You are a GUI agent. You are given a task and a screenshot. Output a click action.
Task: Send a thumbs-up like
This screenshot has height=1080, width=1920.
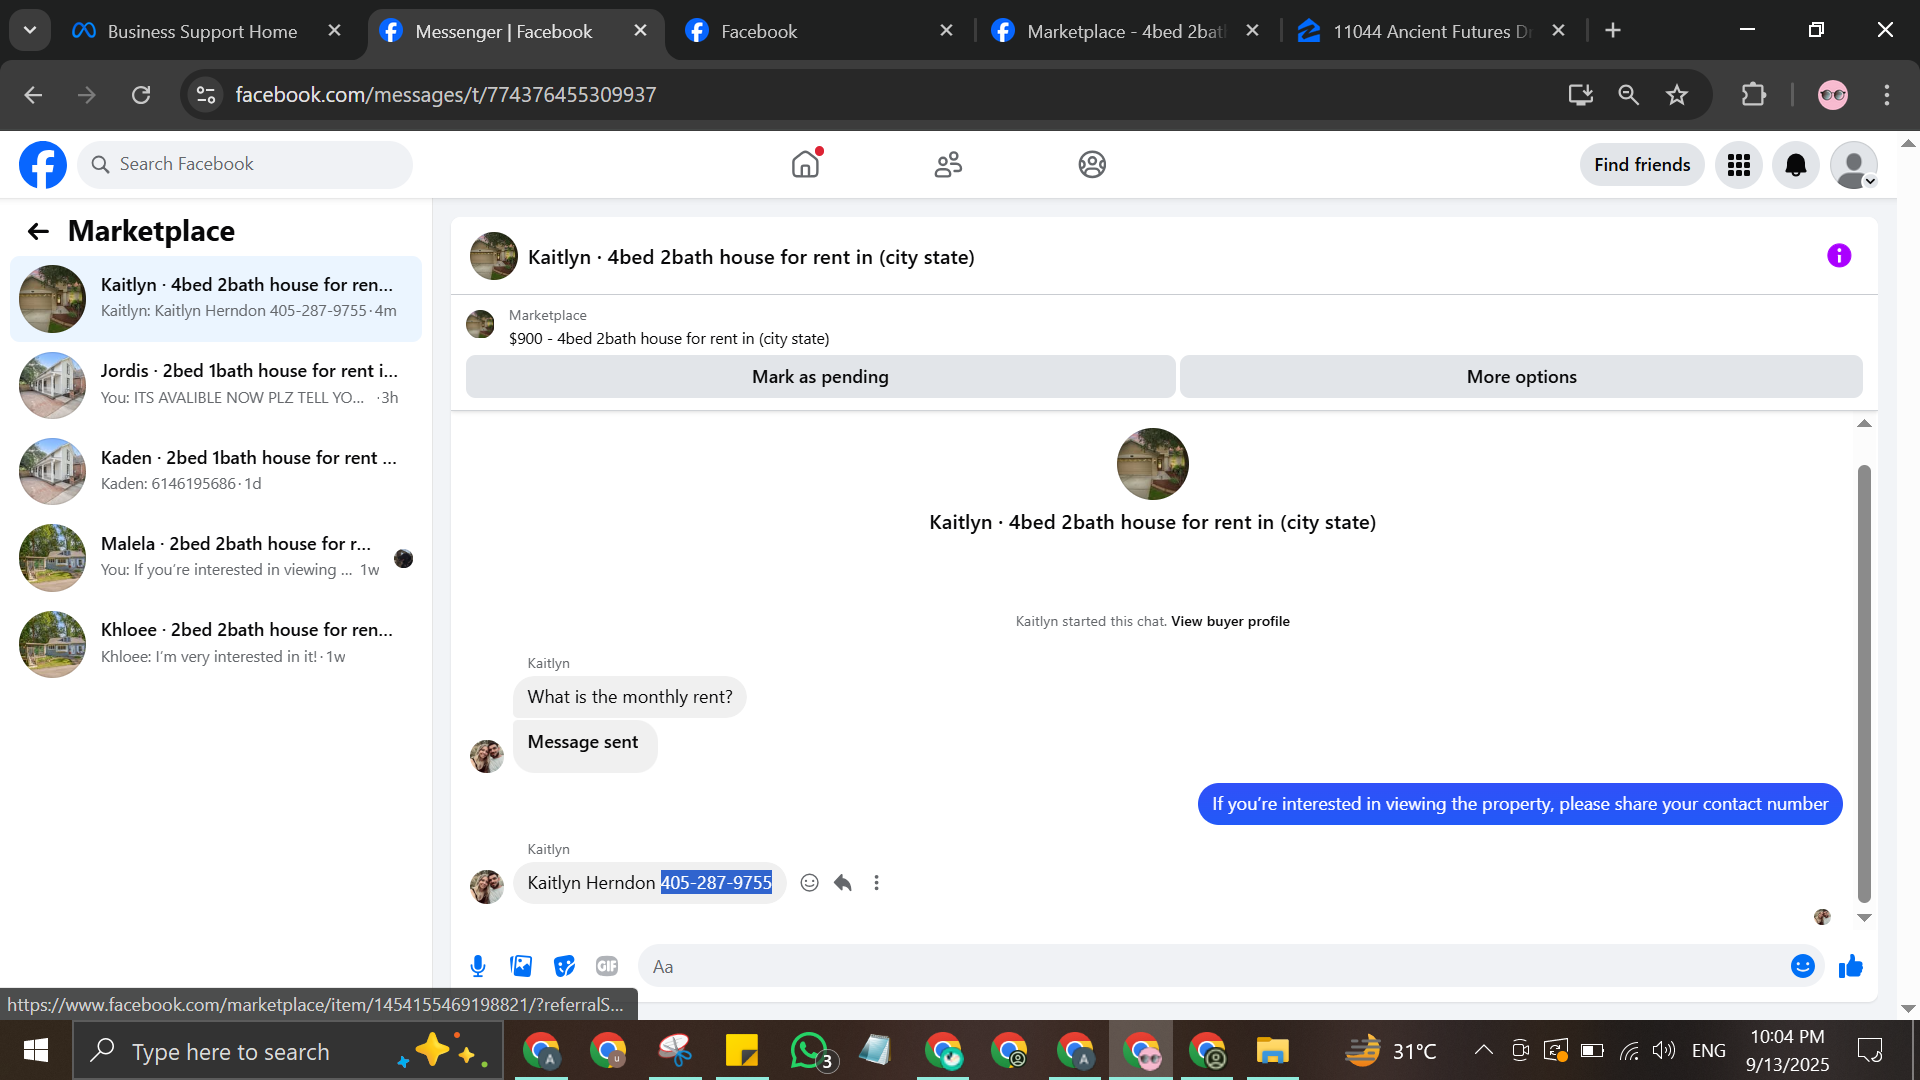point(1851,966)
